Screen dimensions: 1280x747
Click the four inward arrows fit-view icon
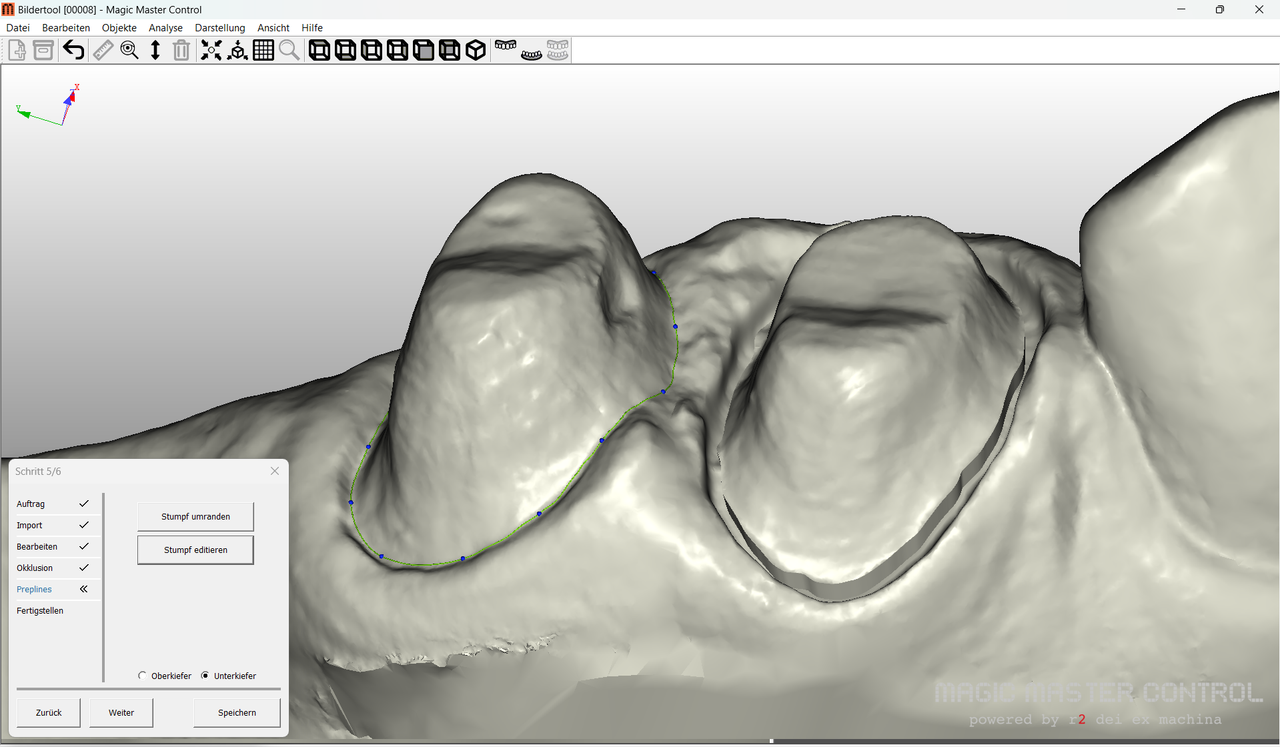(211, 50)
